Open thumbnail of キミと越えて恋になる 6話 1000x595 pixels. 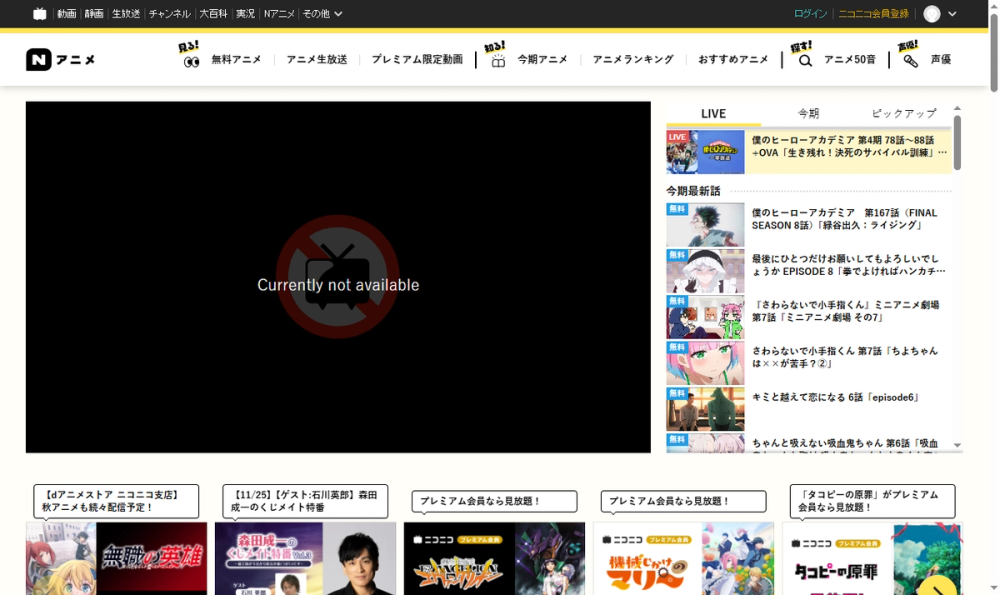click(705, 409)
